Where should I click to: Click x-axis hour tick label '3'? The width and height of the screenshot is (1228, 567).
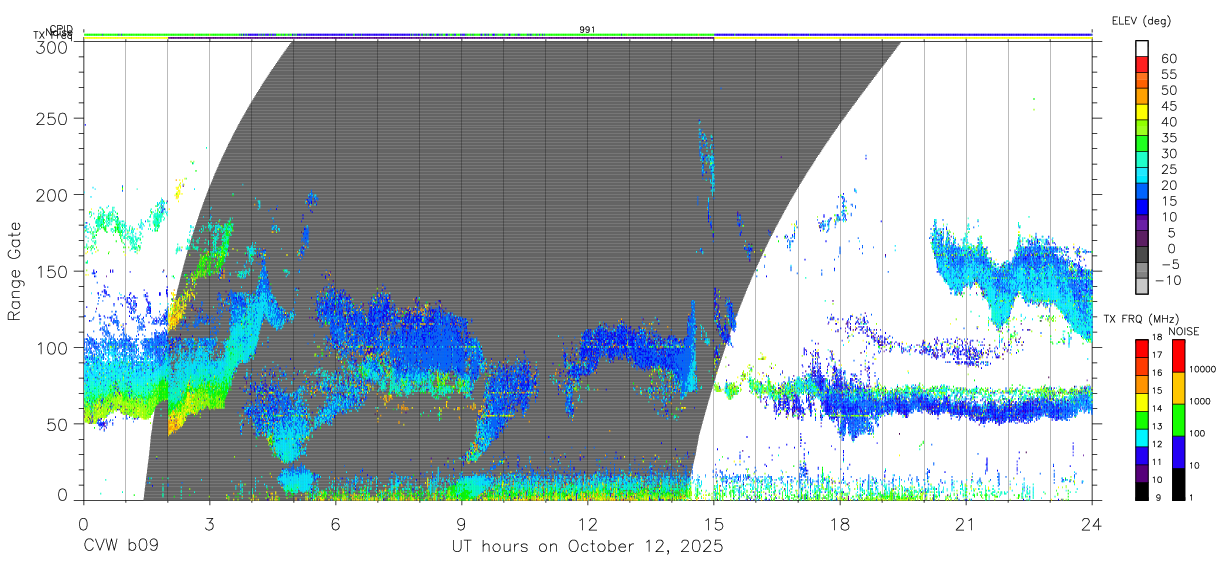[x=209, y=524]
